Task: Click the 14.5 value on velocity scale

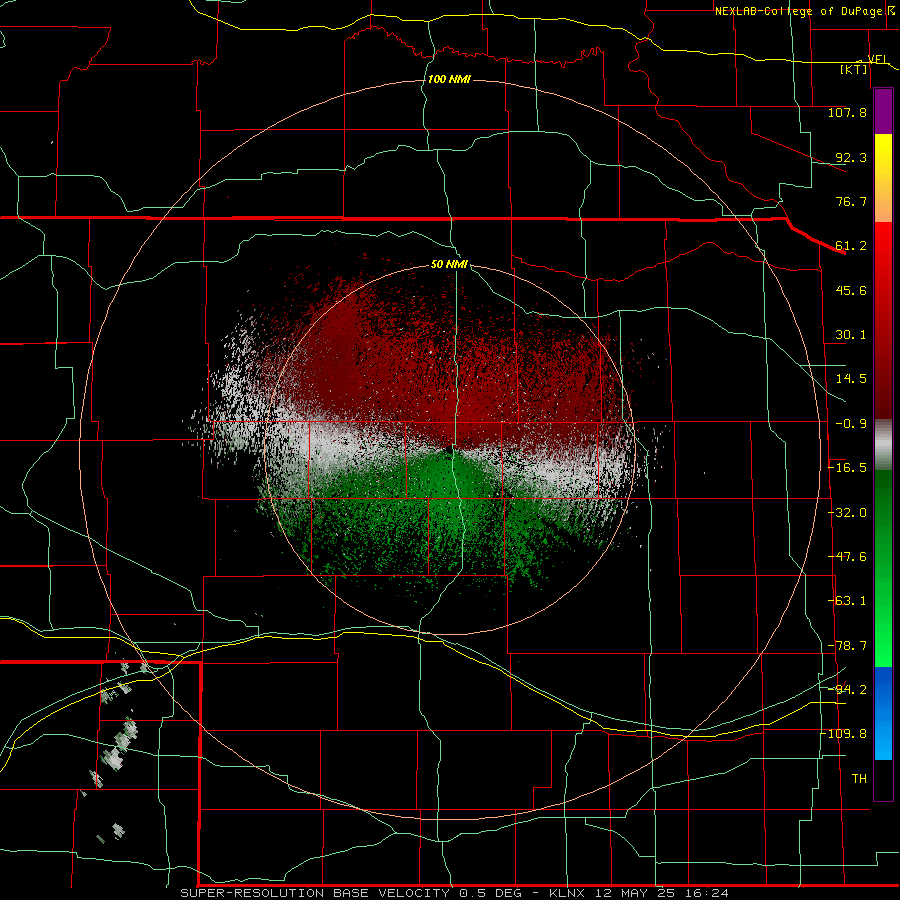Action: [851, 379]
